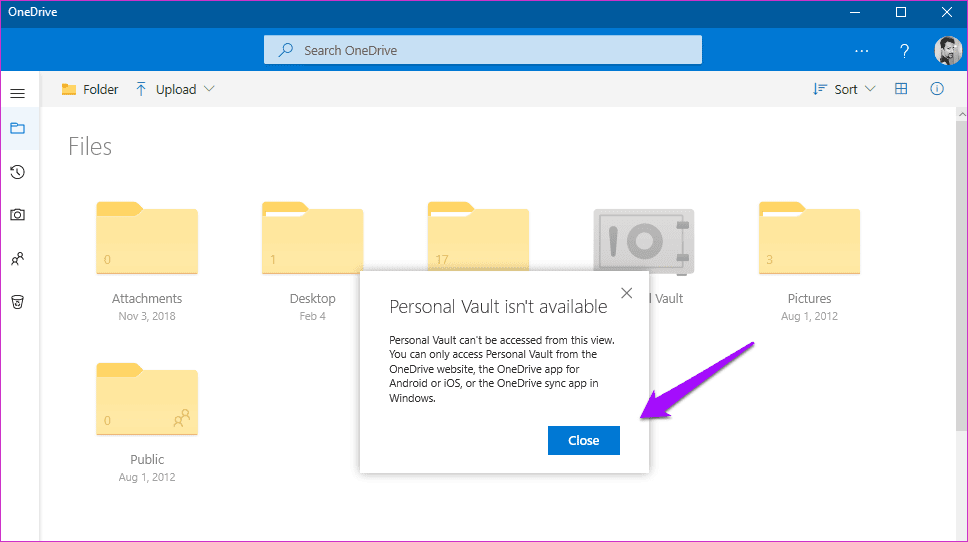The width and height of the screenshot is (968, 542).
Task: Expand the Upload dropdown chevron
Action: point(209,89)
